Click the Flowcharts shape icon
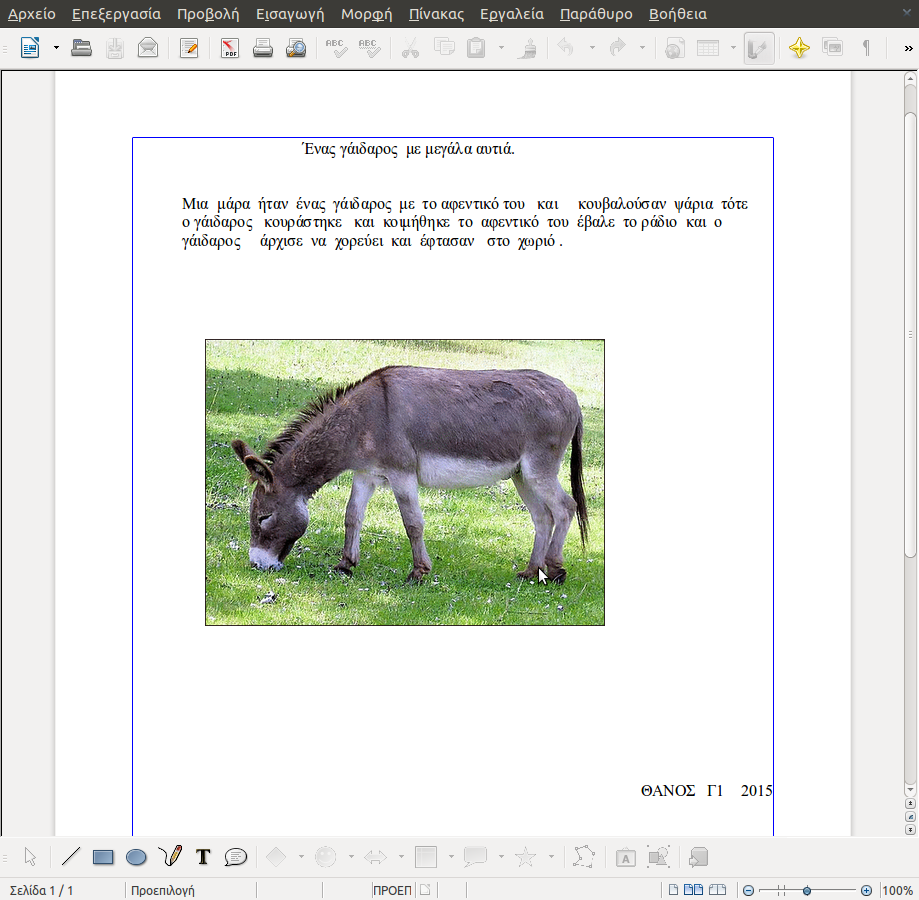 426,857
